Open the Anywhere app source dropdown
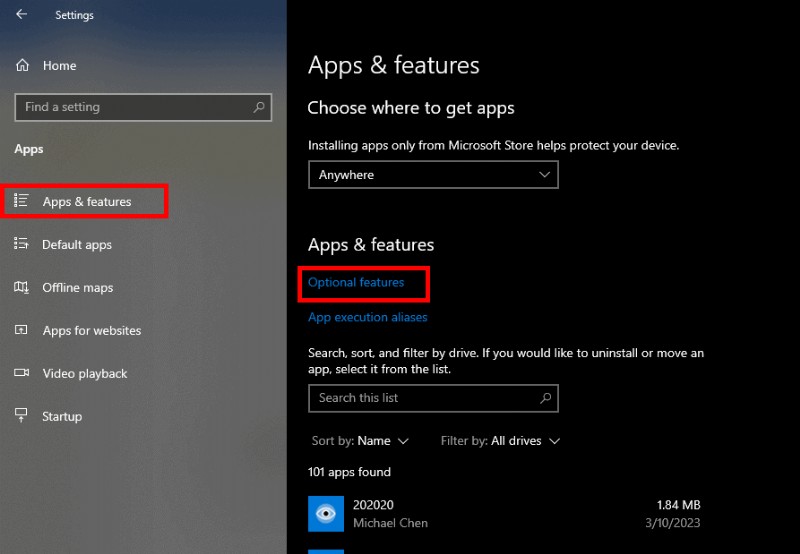 click(x=433, y=175)
